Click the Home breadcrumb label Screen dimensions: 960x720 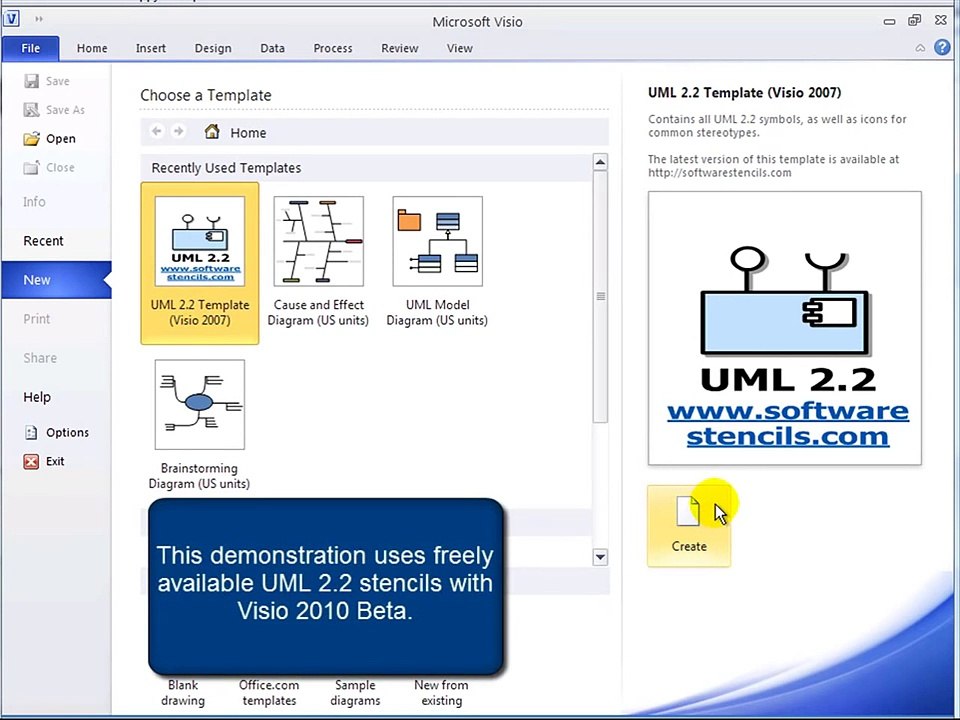[248, 133]
